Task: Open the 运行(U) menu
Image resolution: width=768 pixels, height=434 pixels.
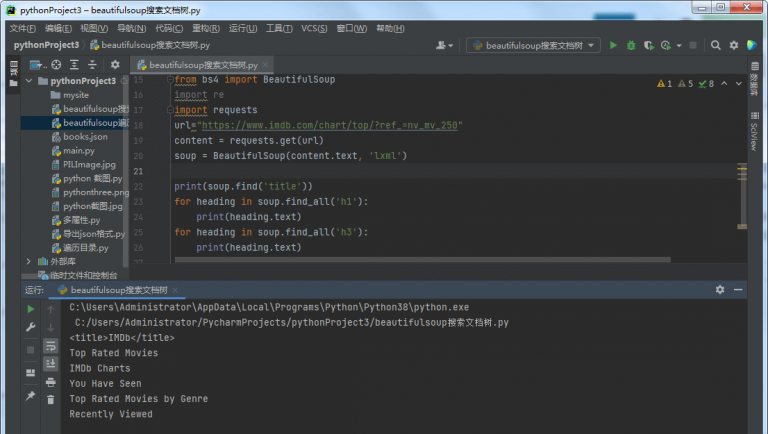Action: point(243,28)
